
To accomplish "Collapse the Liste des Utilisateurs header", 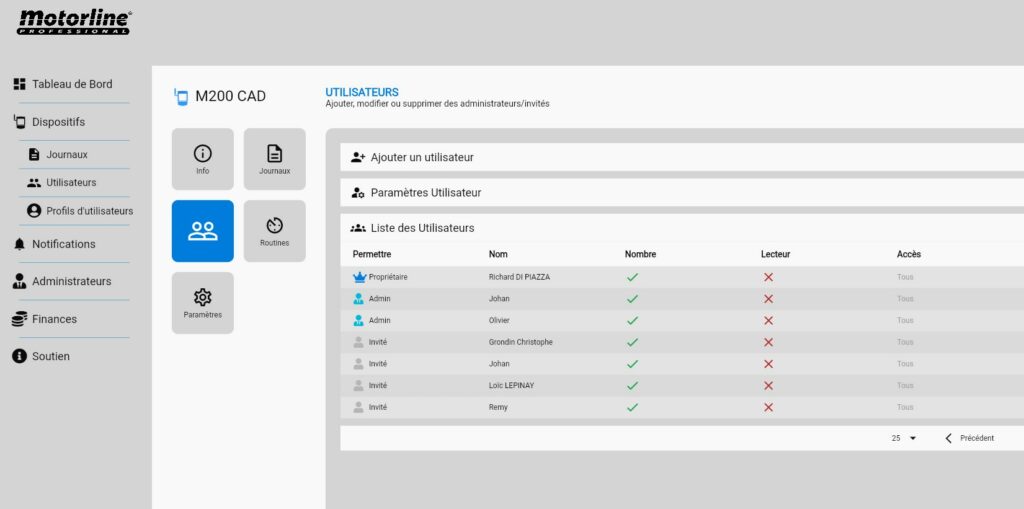I will click(422, 228).
